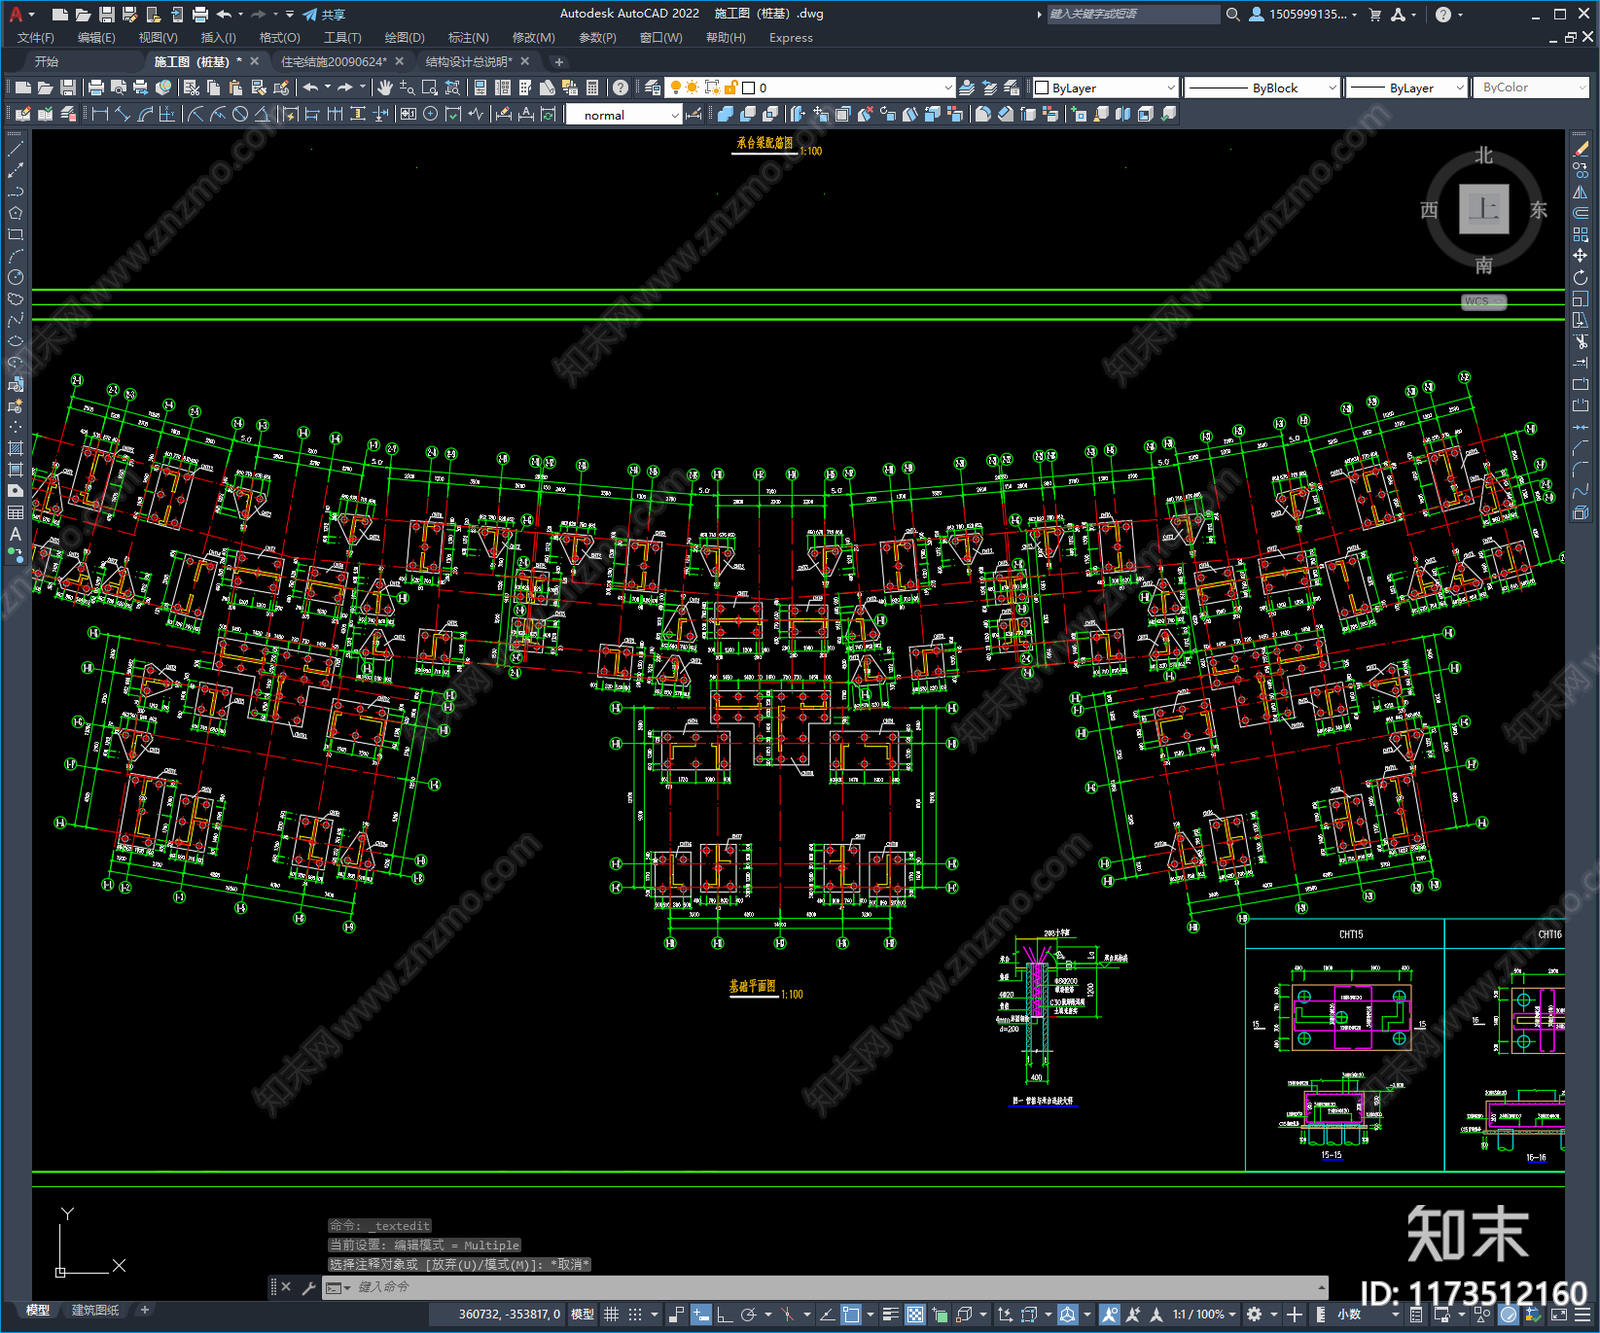Click the Share paper-plane button
Screen dimensions: 1600x1333
[x=324, y=14]
